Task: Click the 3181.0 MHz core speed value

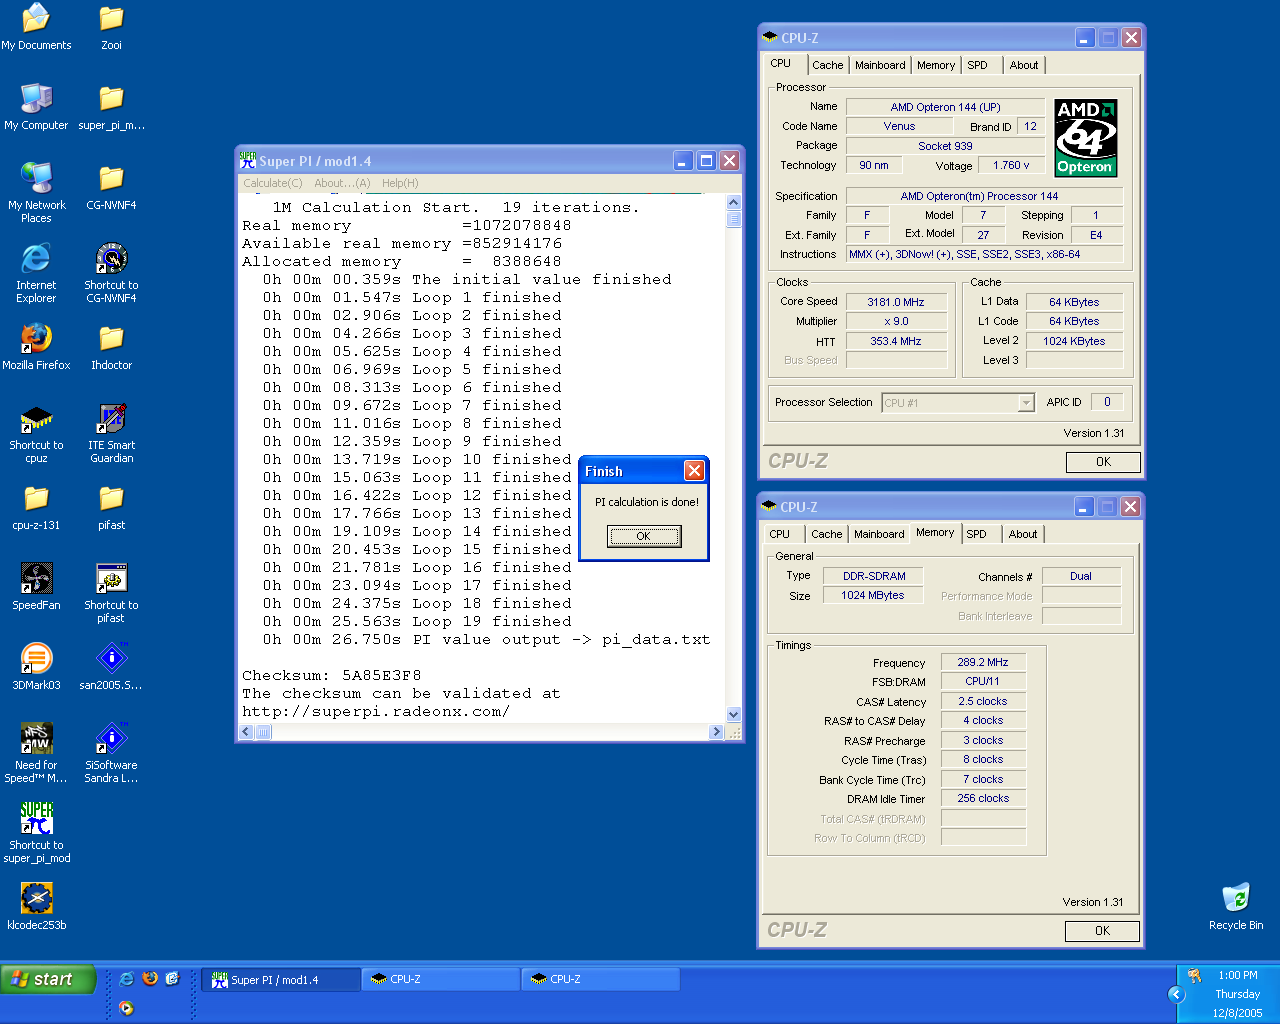Action: (895, 302)
